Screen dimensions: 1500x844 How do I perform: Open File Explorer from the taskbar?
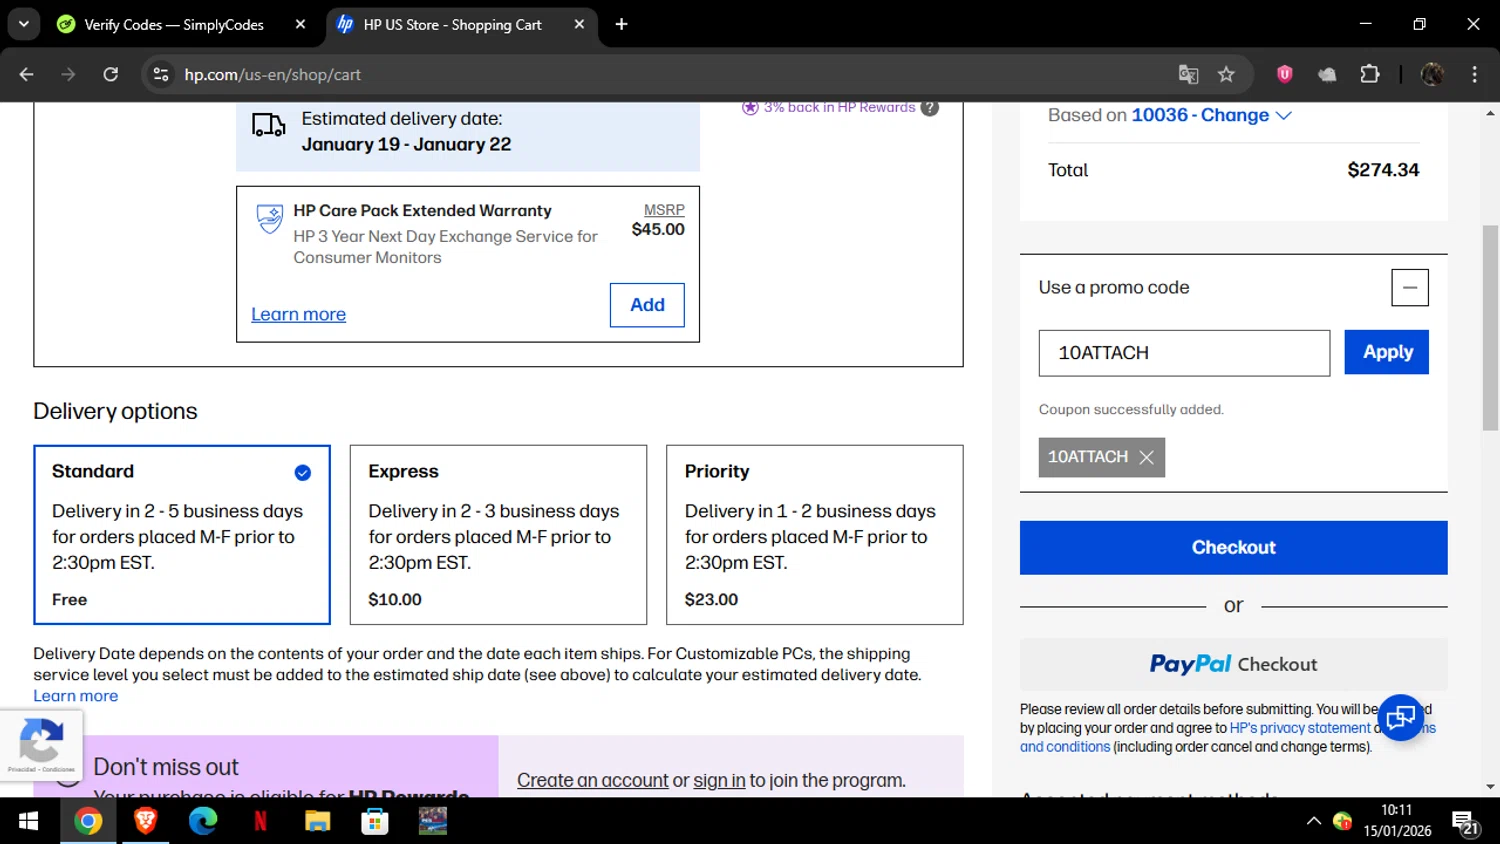tap(318, 821)
